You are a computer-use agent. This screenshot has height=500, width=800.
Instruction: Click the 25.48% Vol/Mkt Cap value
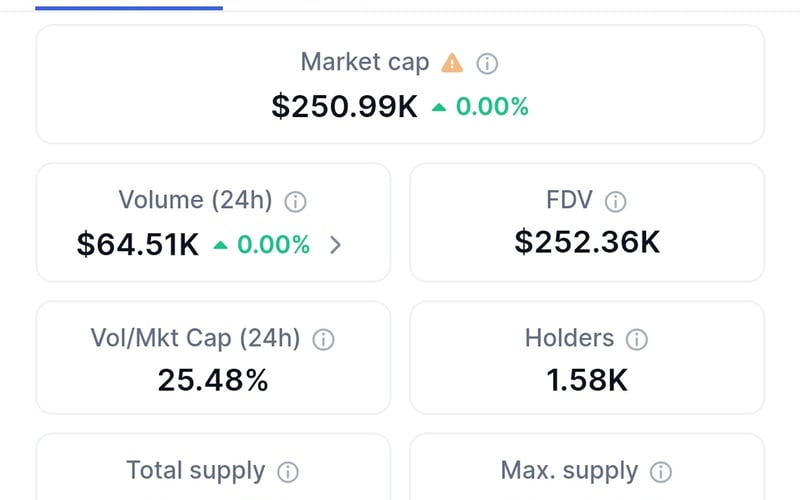click(x=213, y=380)
